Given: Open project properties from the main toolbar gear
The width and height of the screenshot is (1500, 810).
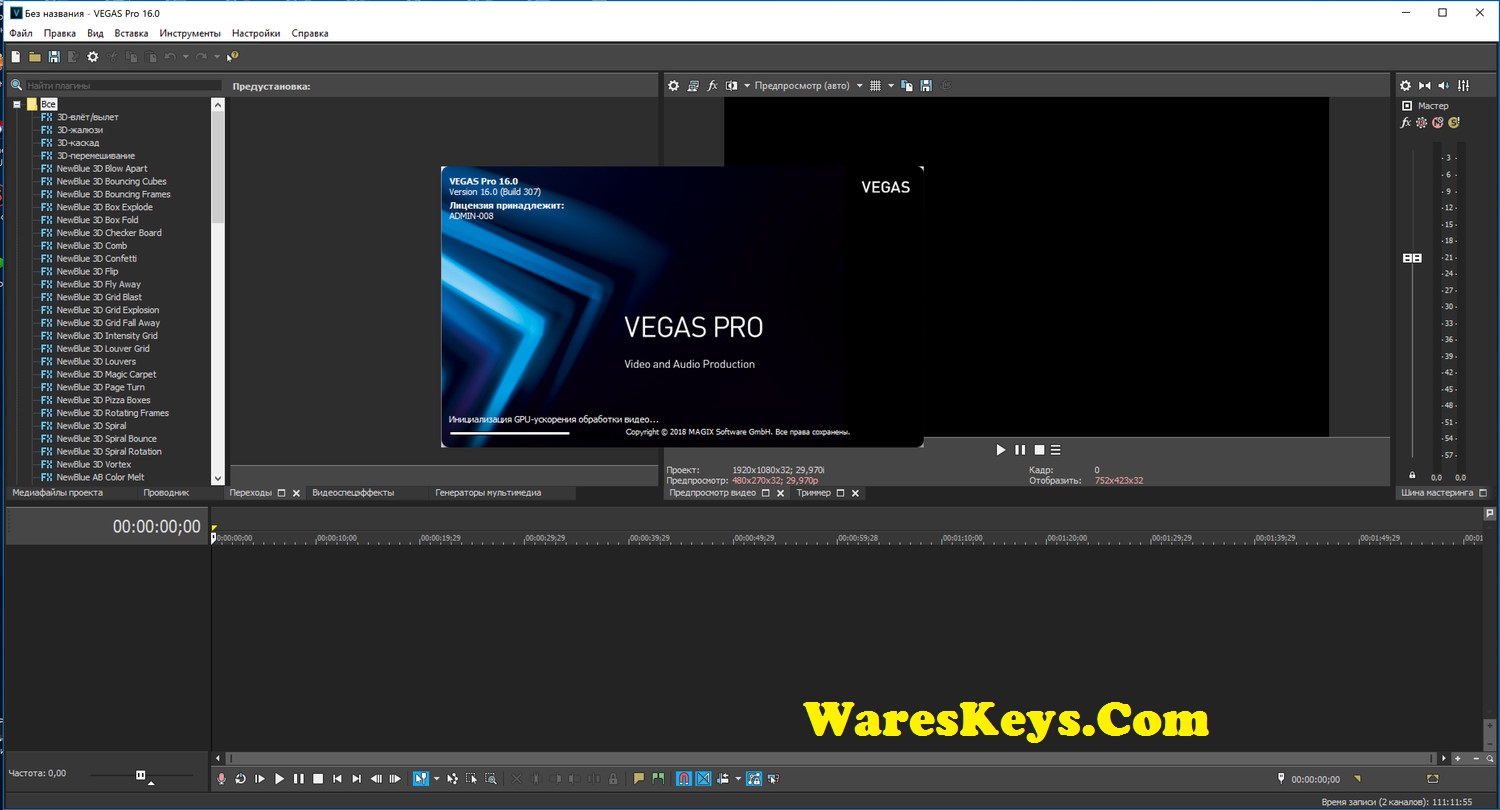Looking at the screenshot, I should click(x=93, y=57).
